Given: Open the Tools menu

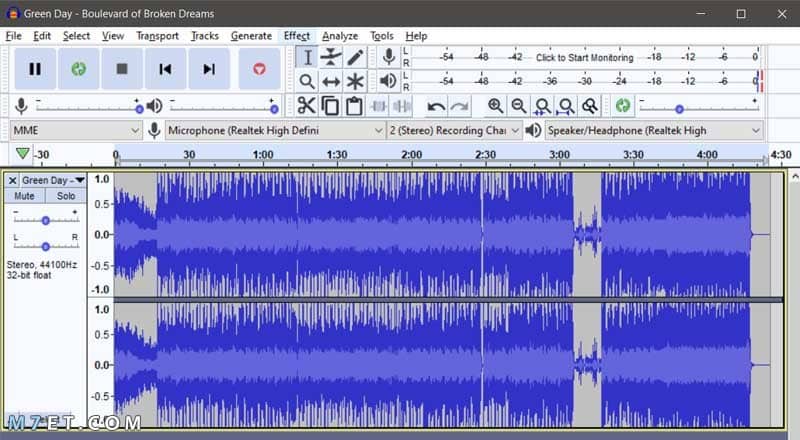Looking at the screenshot, I should 382,36.
